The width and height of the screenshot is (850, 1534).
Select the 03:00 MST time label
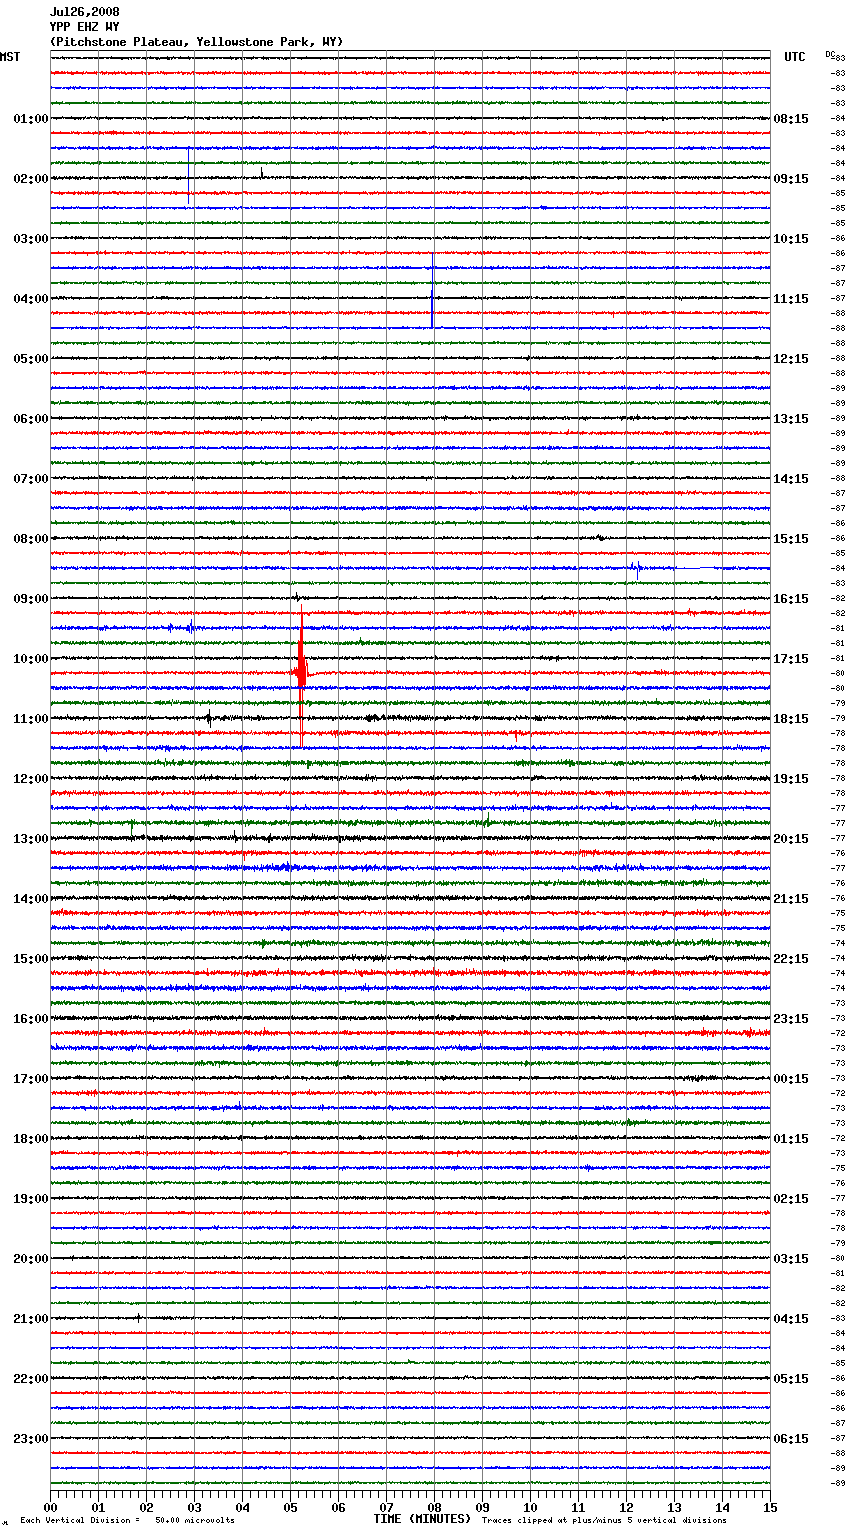coord(31,239)
